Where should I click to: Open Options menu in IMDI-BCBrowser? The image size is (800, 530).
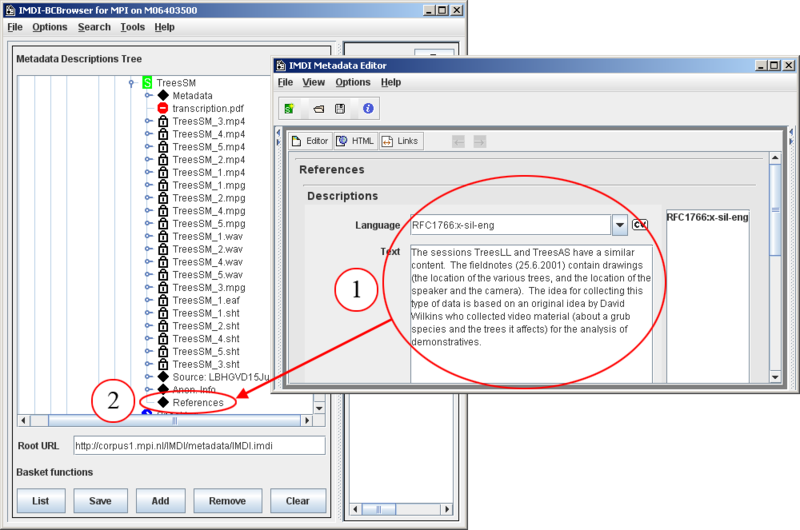pyautogui.click(x=49, y=27)
